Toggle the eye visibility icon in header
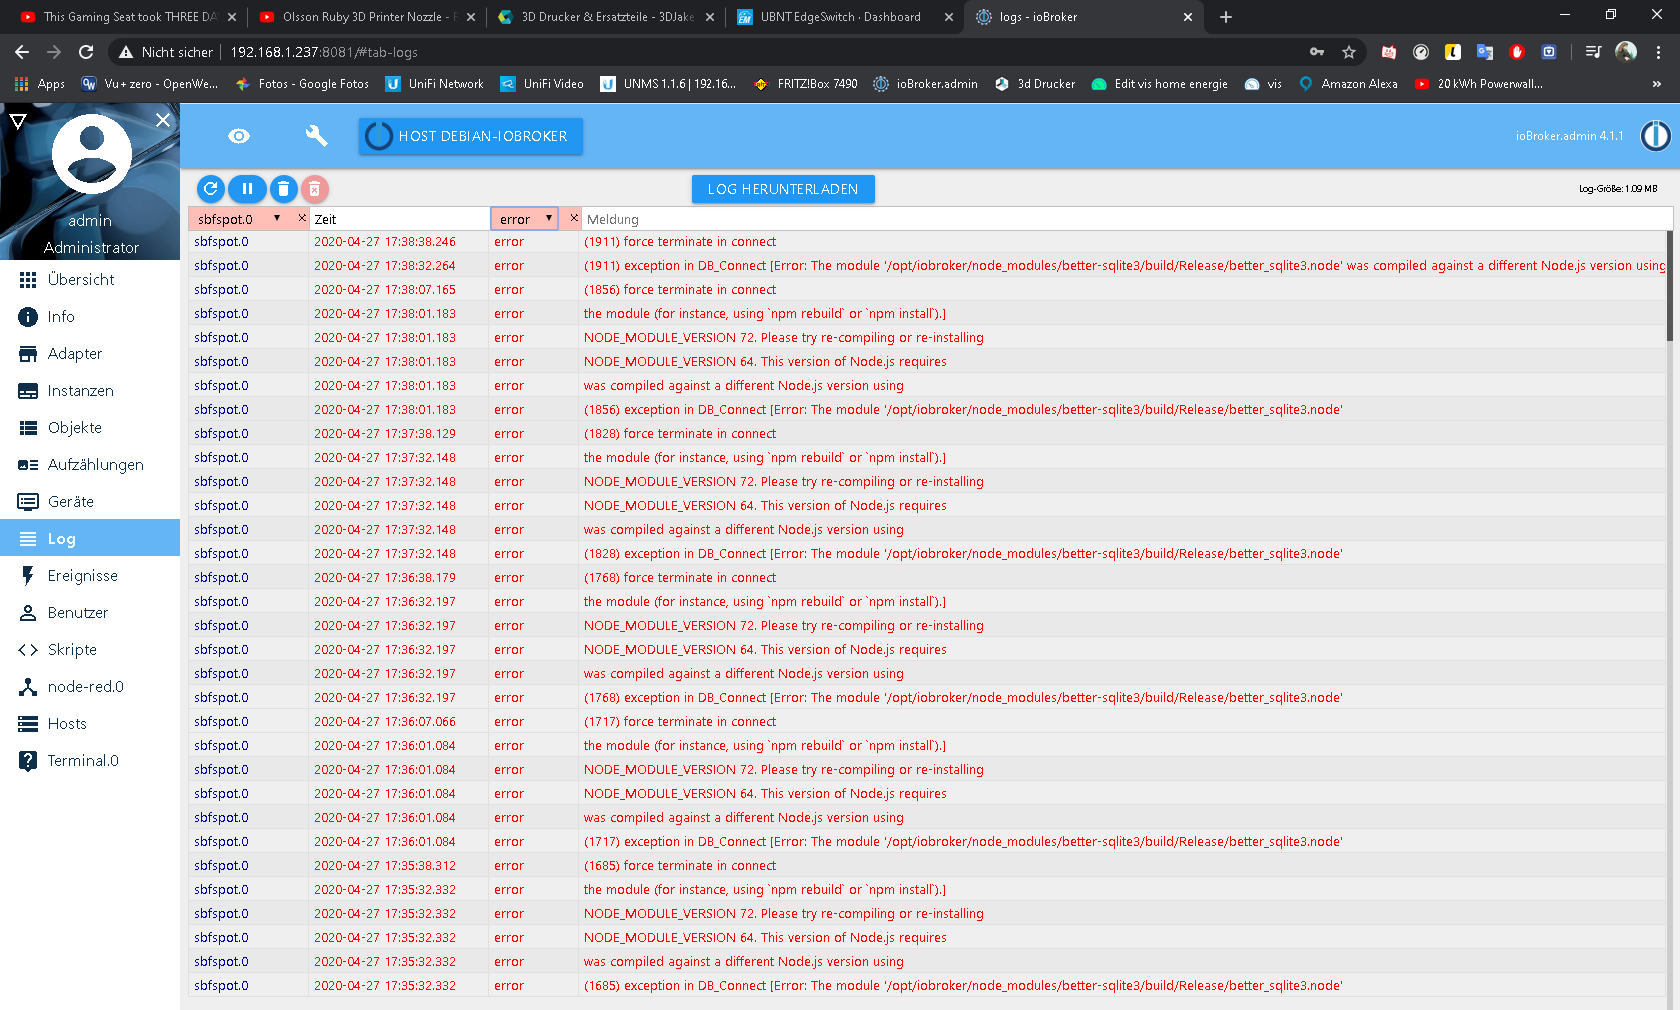 [239, 136]
